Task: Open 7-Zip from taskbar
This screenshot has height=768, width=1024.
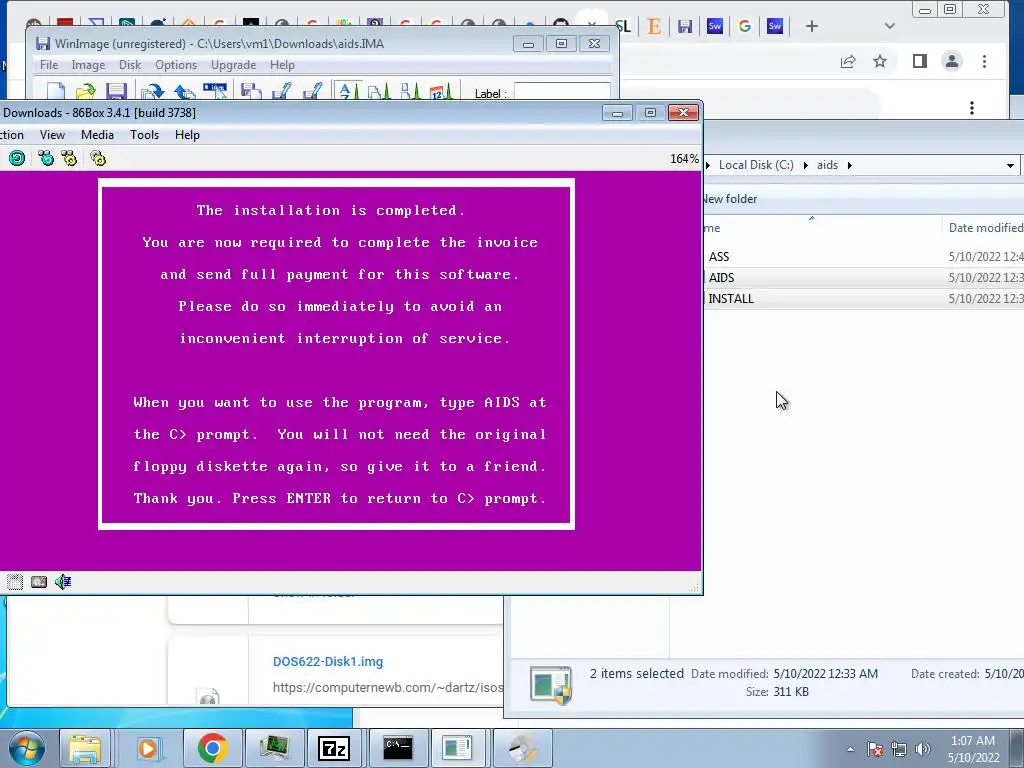Action: click(x=334, y=748)
